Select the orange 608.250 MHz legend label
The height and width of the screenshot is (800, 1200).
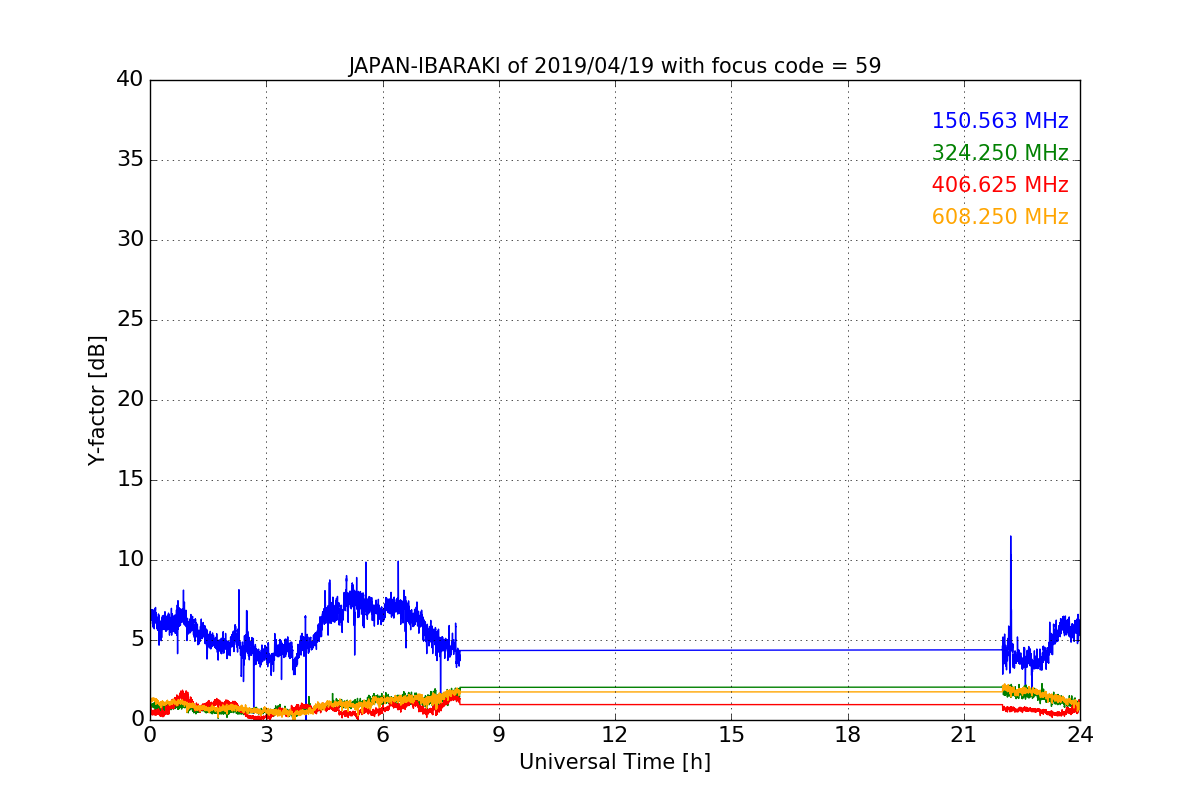[1000, 218]
